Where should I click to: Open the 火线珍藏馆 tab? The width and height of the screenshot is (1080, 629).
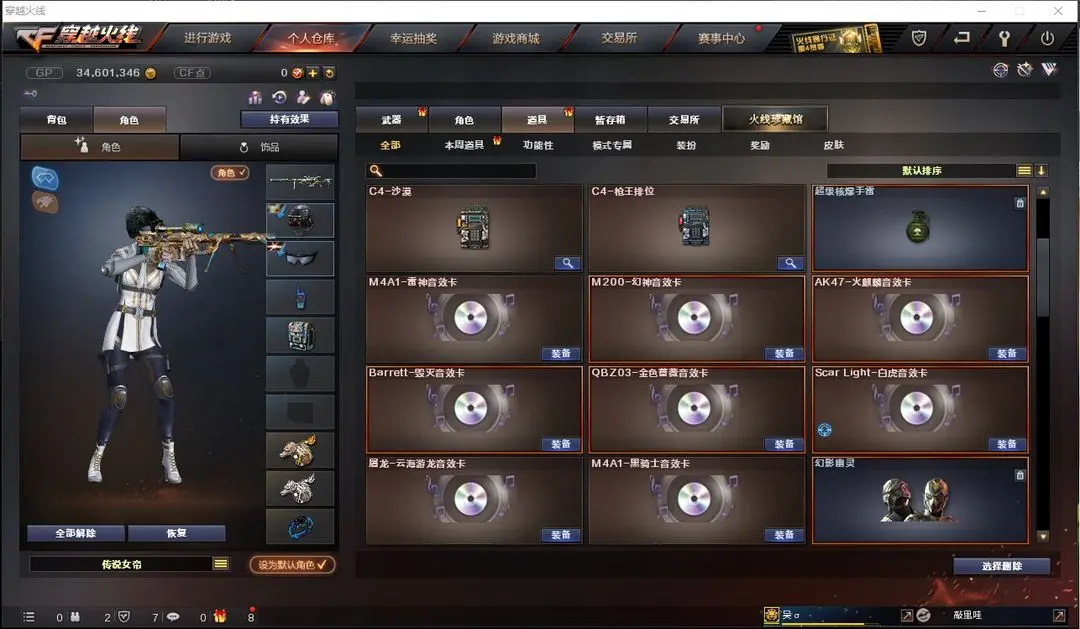pos(776,119)
